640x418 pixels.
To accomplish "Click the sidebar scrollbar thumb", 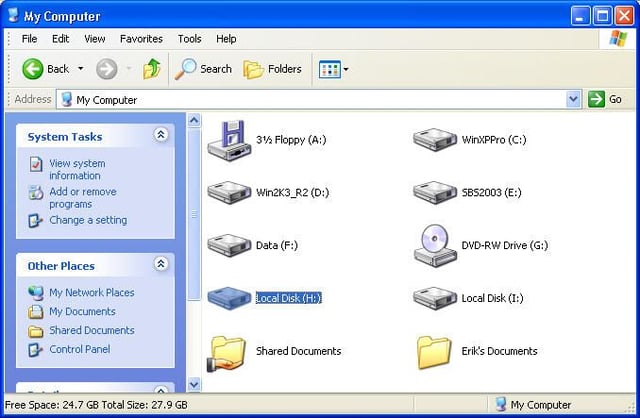I will pyautogui.click(x=194, y=214).
